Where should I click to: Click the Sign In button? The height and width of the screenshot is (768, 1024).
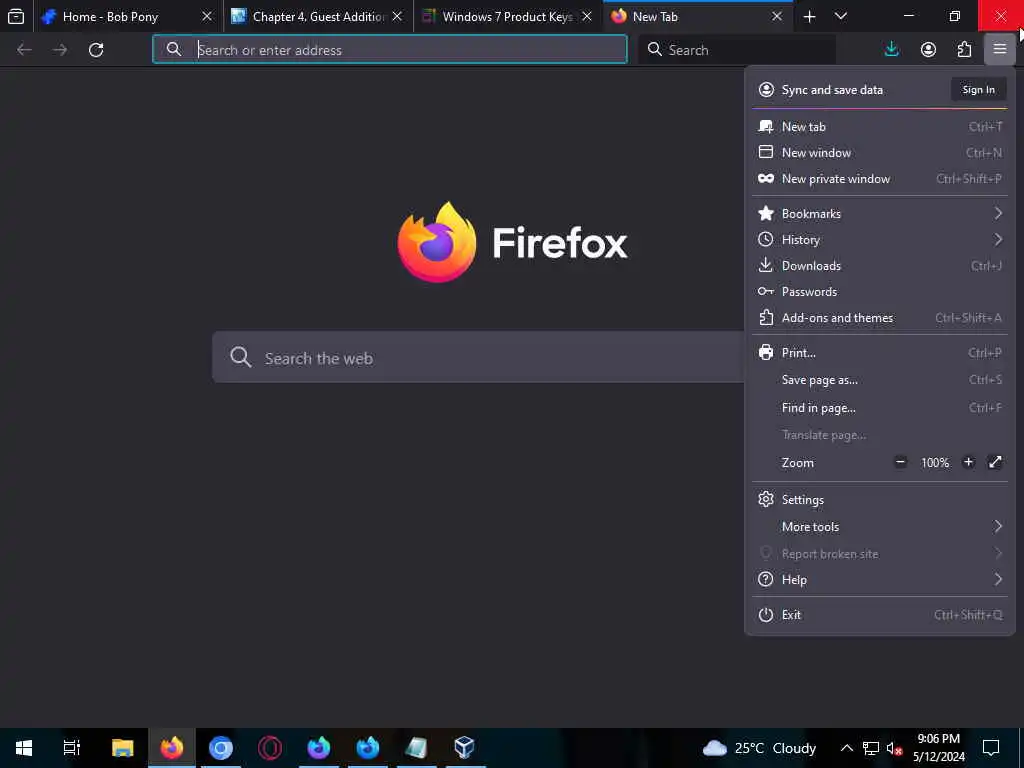(x=978, y=89)
